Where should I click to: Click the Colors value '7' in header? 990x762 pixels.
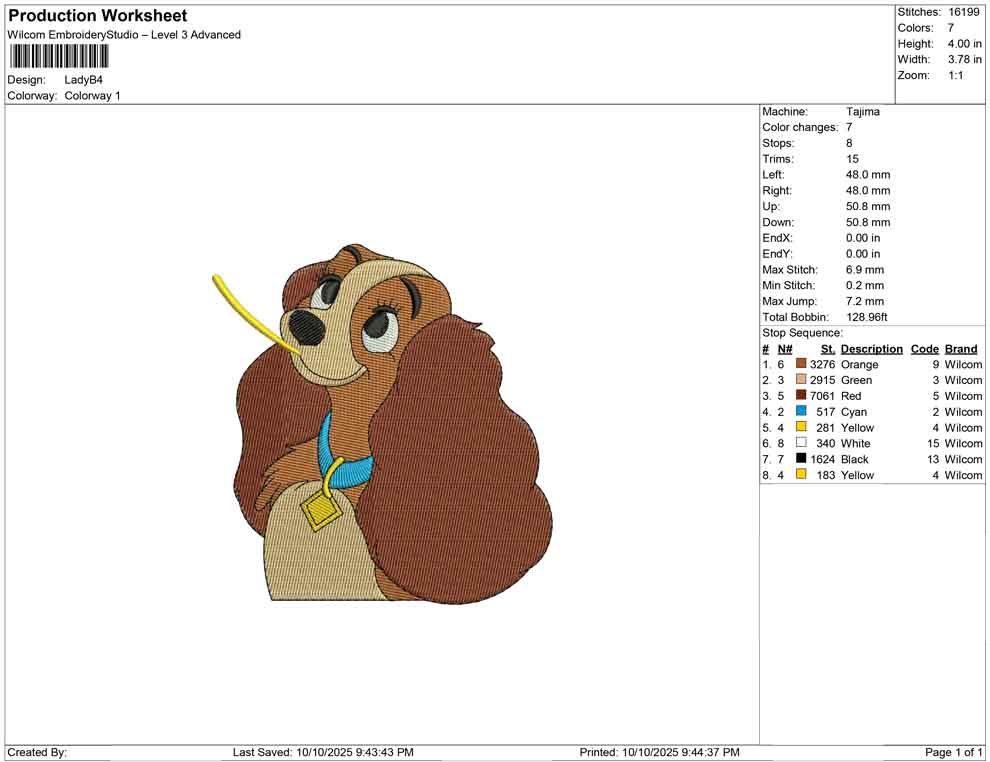(951, 28)
